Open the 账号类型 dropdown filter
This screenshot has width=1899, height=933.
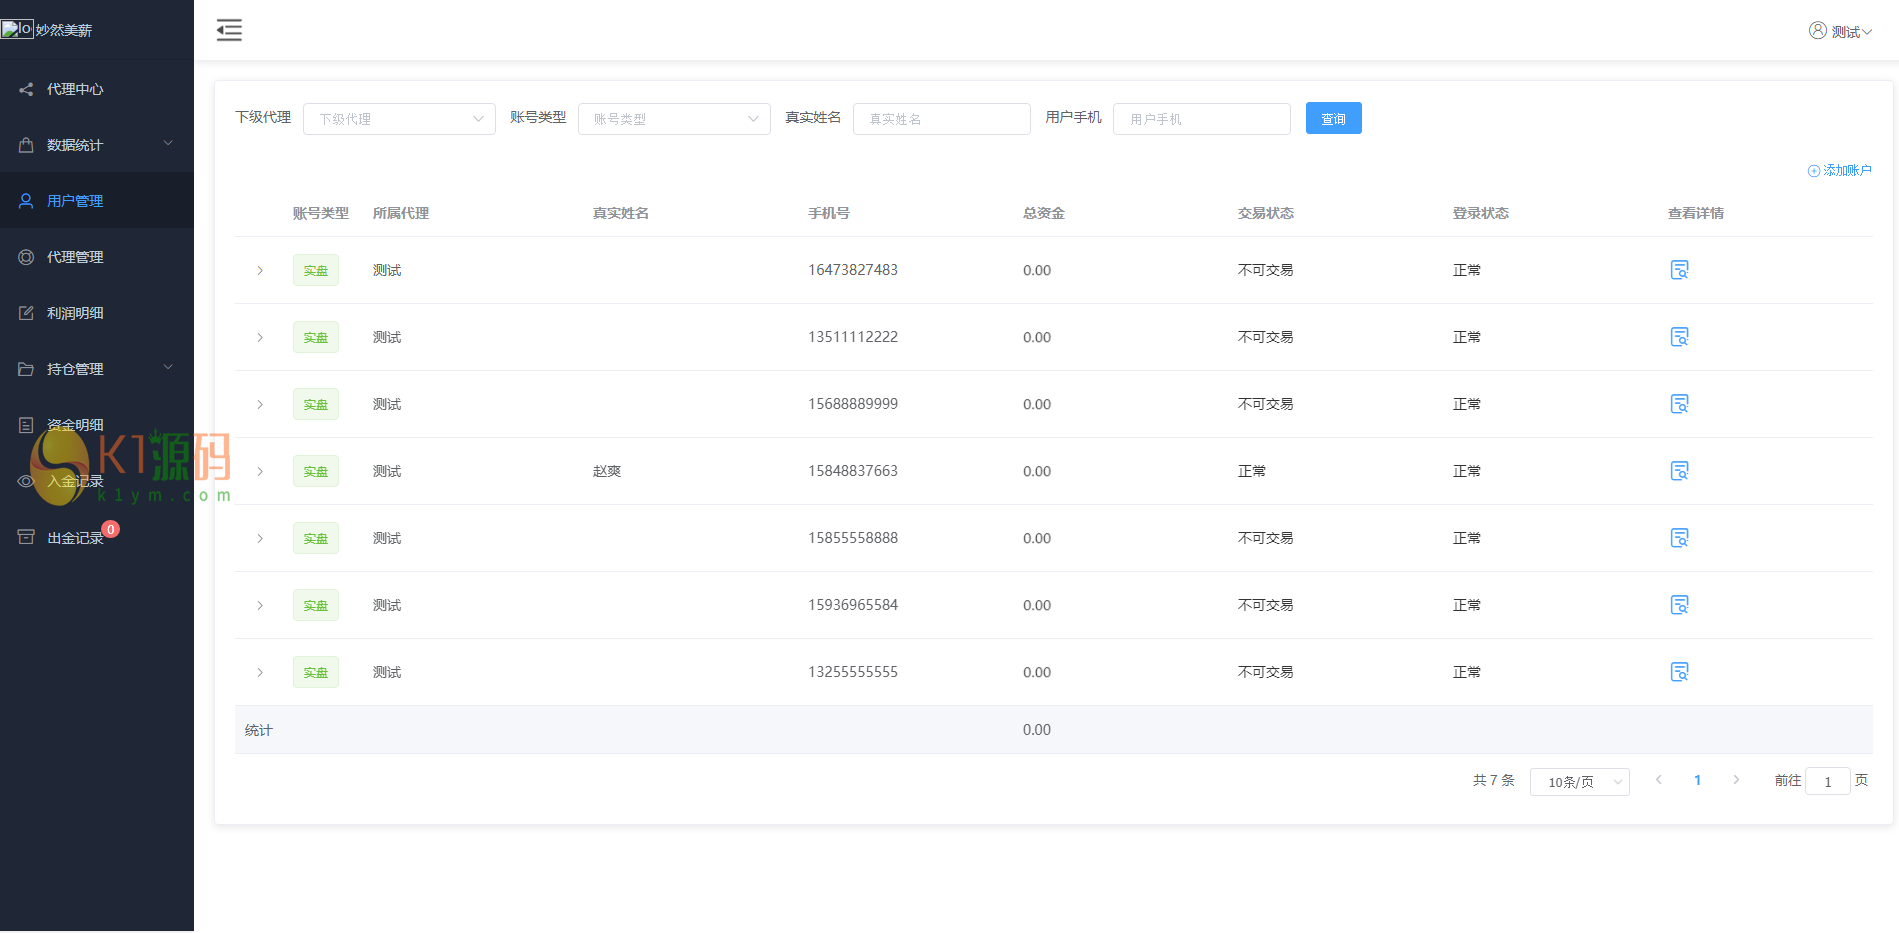pos(674,119)
